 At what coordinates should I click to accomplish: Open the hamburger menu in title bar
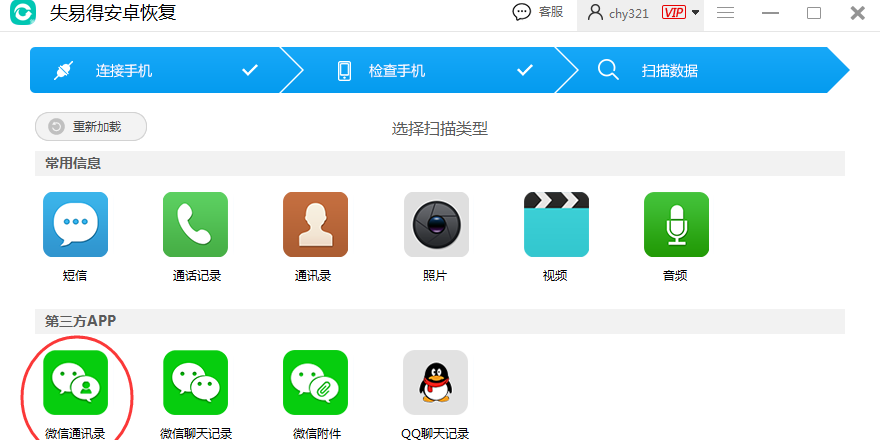coord(726,13)
